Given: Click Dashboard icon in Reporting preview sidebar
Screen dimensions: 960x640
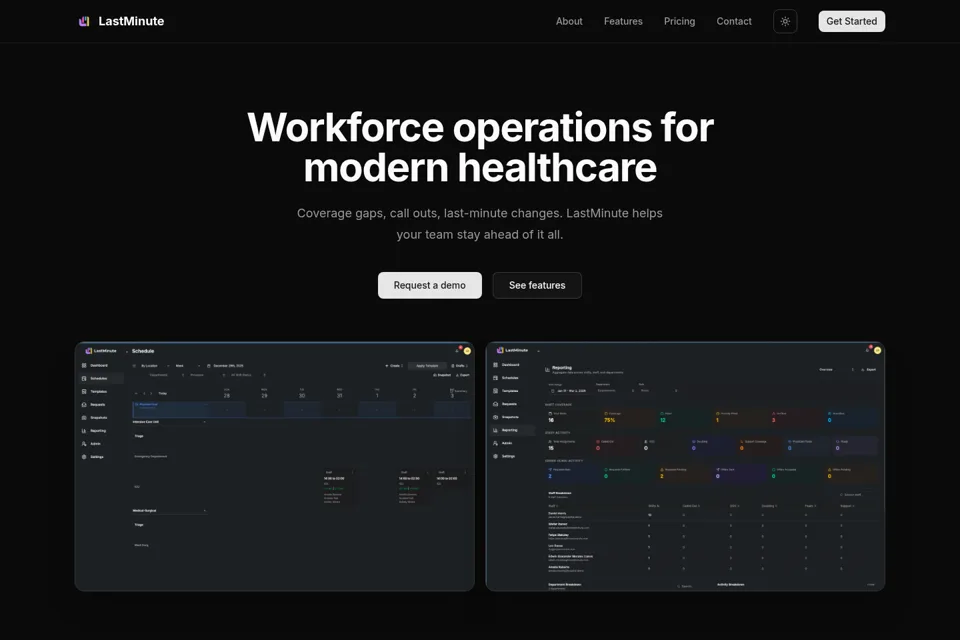Looking at the screenshot, I should (495, 365).
